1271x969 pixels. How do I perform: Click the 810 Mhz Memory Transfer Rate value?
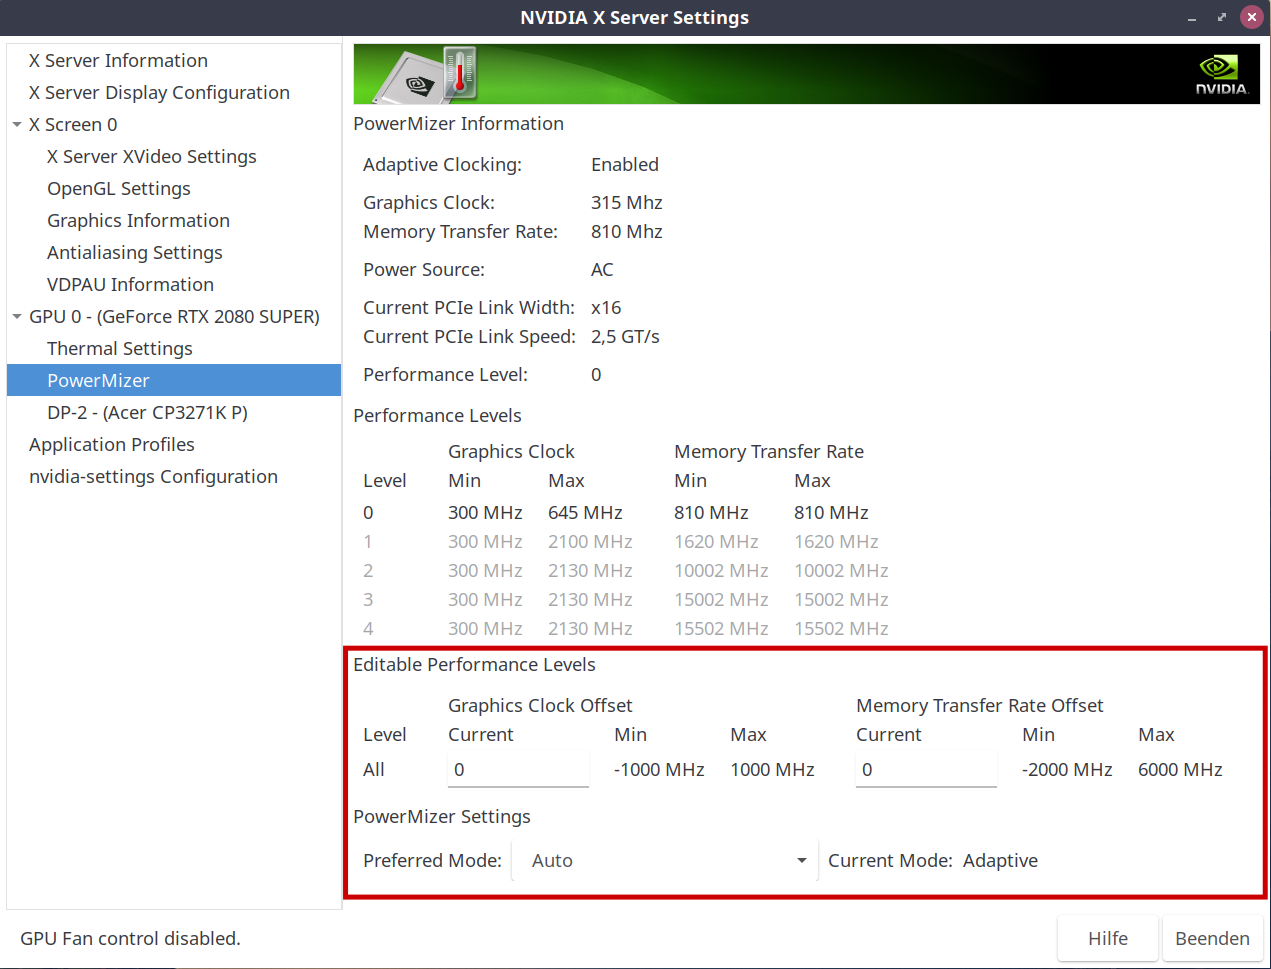click(627, 232)
